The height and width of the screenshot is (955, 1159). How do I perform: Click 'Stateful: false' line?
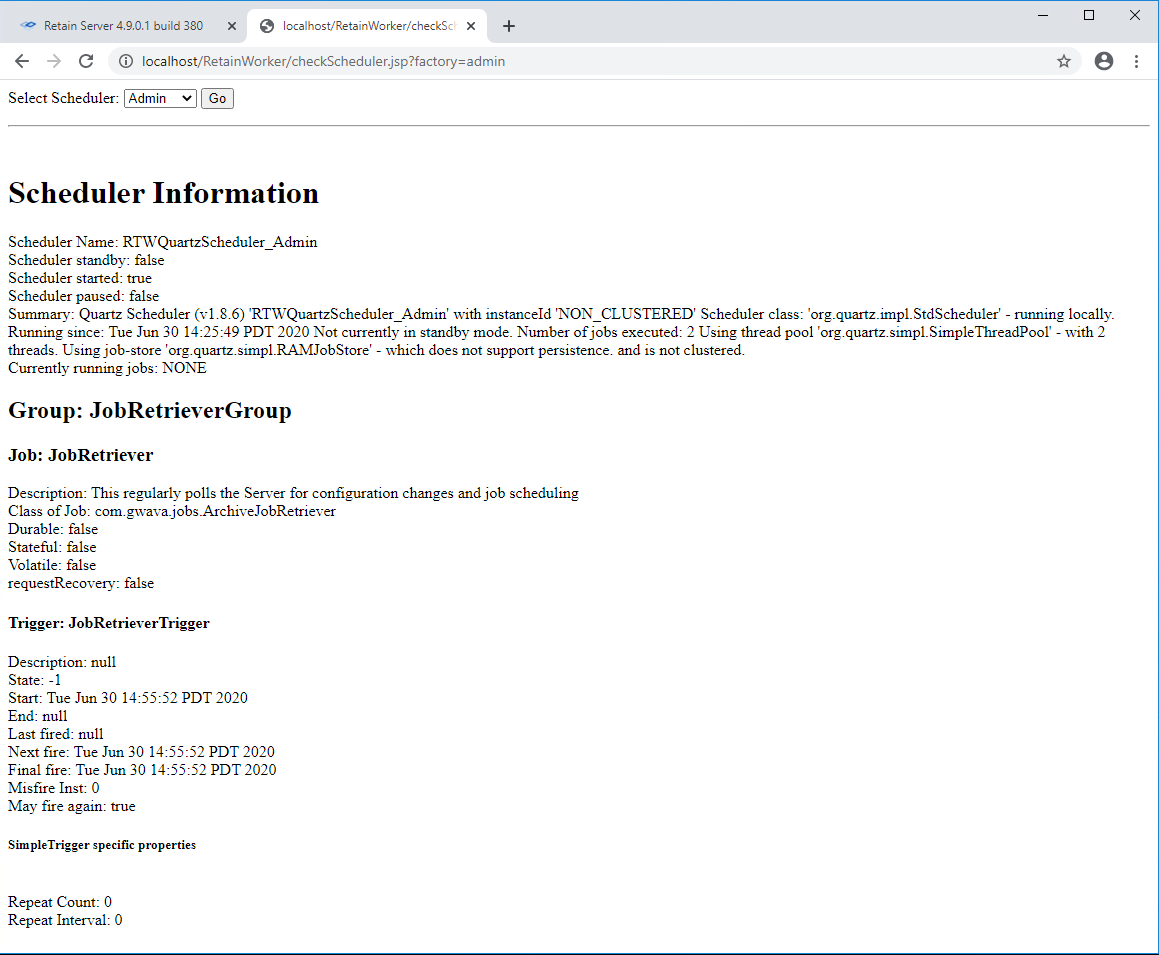[52, 547]
